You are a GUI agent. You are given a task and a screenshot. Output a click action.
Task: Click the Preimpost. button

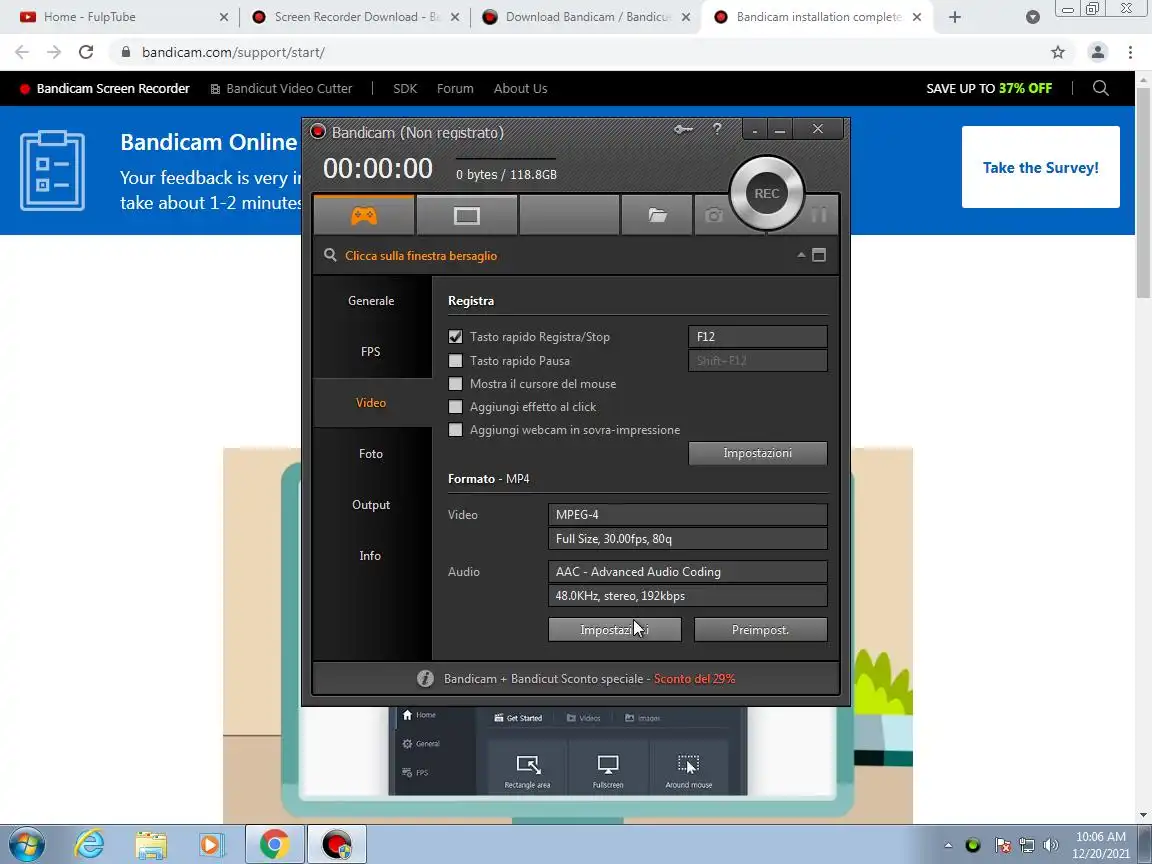click(760, 630)
